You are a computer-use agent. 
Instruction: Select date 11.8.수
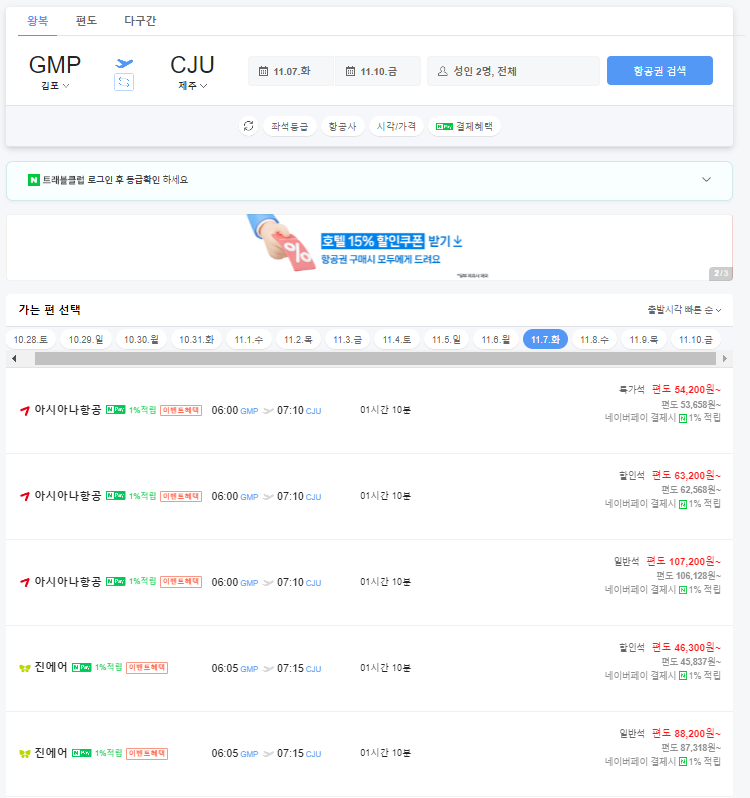(594, 339)
